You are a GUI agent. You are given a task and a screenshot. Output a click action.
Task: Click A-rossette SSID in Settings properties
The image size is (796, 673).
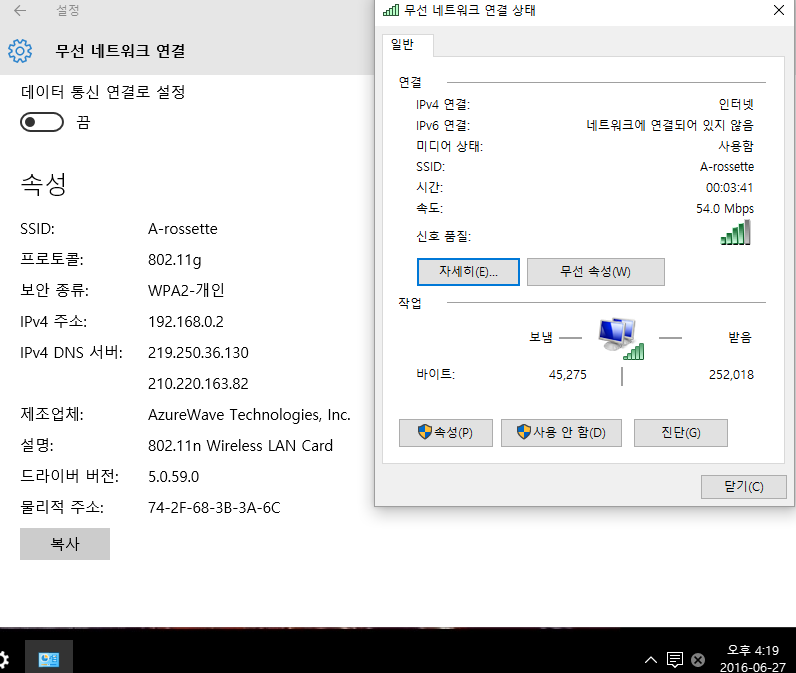pyautogui.click(x=183, y=229)
